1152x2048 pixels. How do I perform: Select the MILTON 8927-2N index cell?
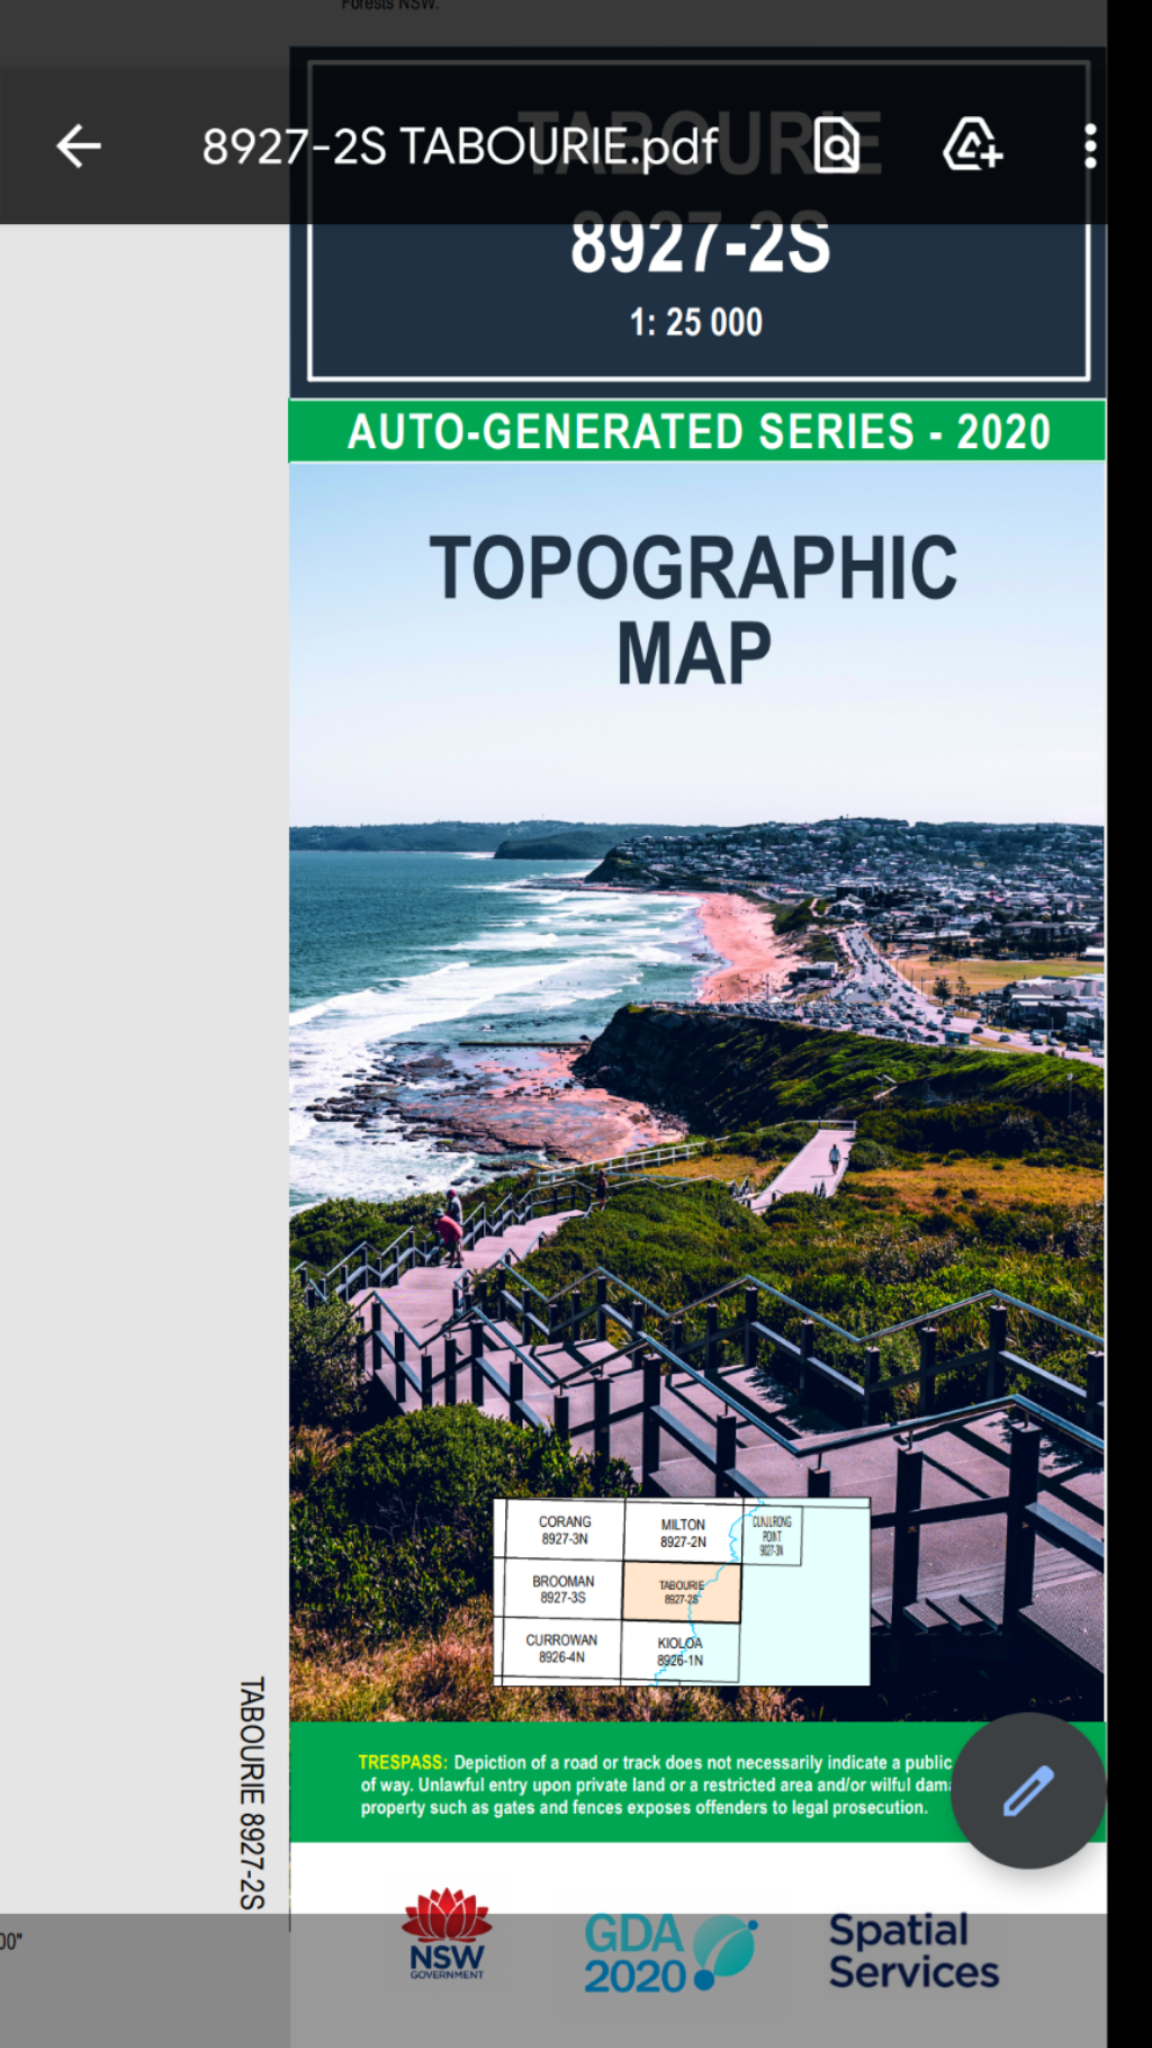(x=683, y=1533)
